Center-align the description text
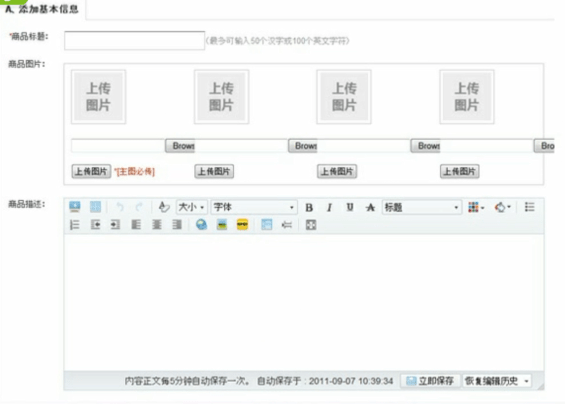The image size is (565, 404). coord(157,225)
